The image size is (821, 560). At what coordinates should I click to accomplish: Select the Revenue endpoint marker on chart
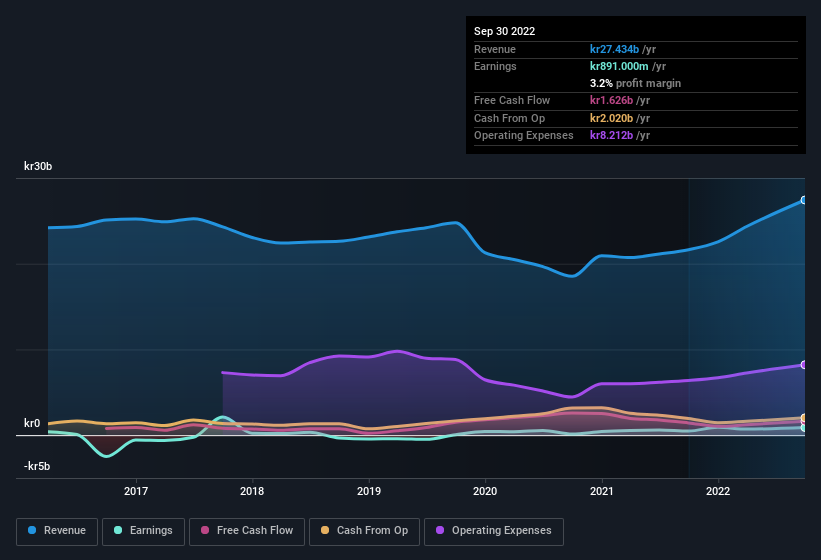coord(804,200)
